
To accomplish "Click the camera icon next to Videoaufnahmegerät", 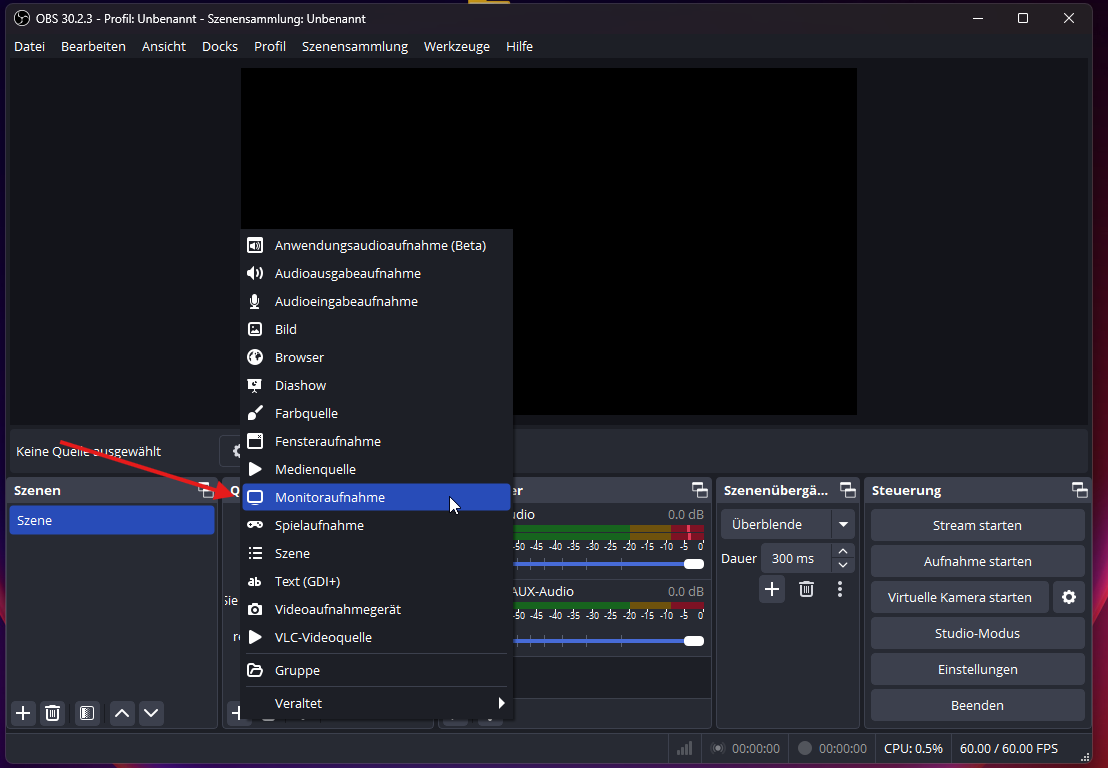I will pyautogui.click(x=255, y=609).
